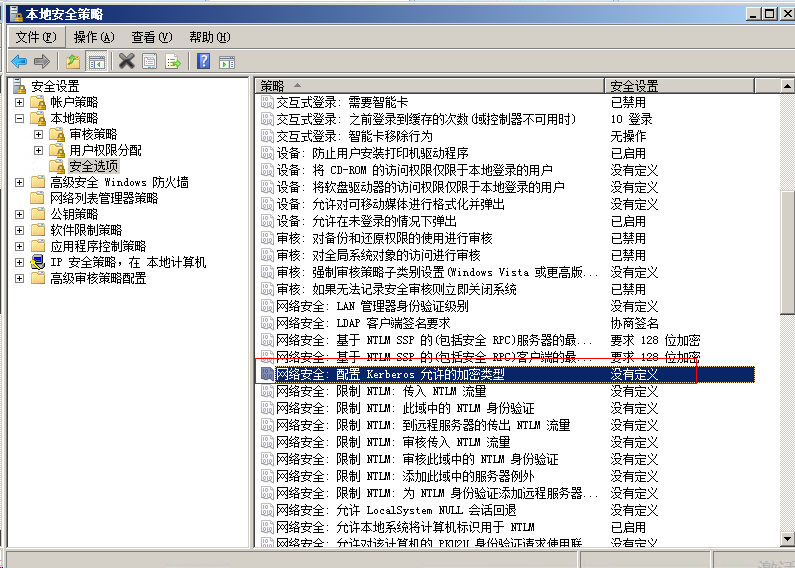Click the Back arrow toolbar icon
795x568 pixels.
pos(19,62)
